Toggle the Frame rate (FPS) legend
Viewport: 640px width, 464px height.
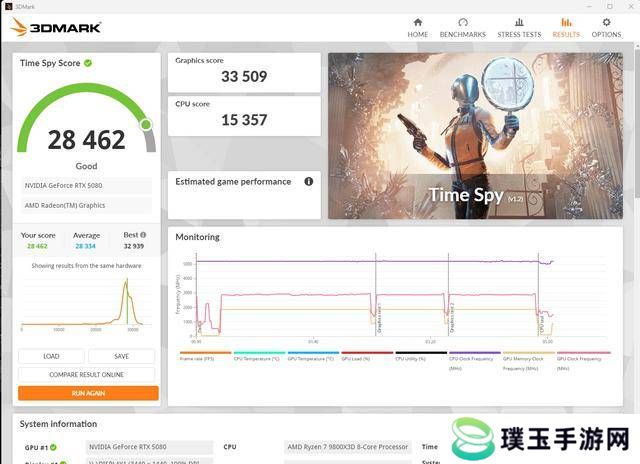[x=205, y=356]
